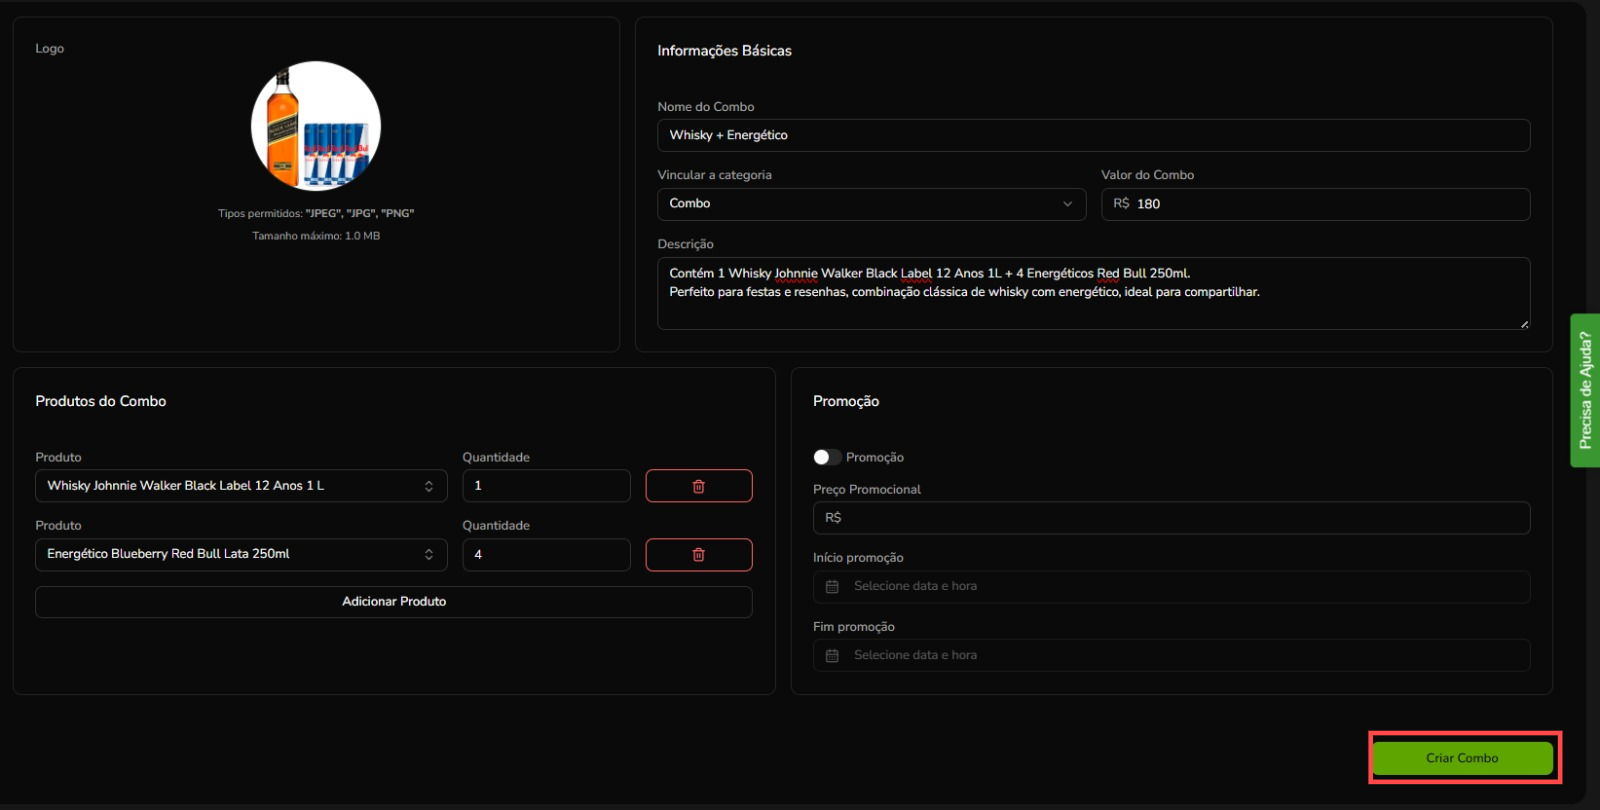This screenshot has width=1600, height=810.
Task: Click calendar icon in Início promoção field
Action: pyautogui.click(x=832, y=587)
